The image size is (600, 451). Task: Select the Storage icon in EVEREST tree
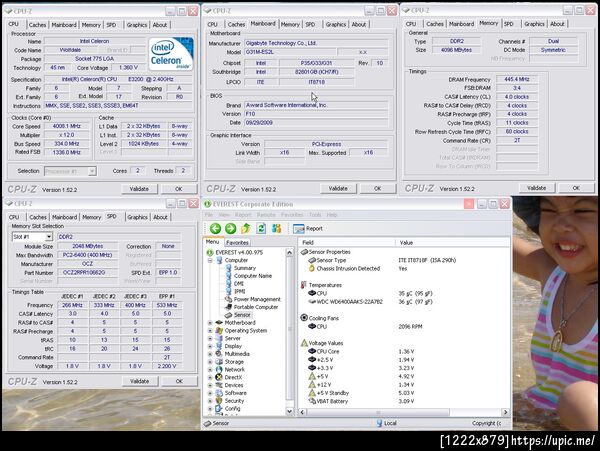pyautogui.click(x=218, y=361)
